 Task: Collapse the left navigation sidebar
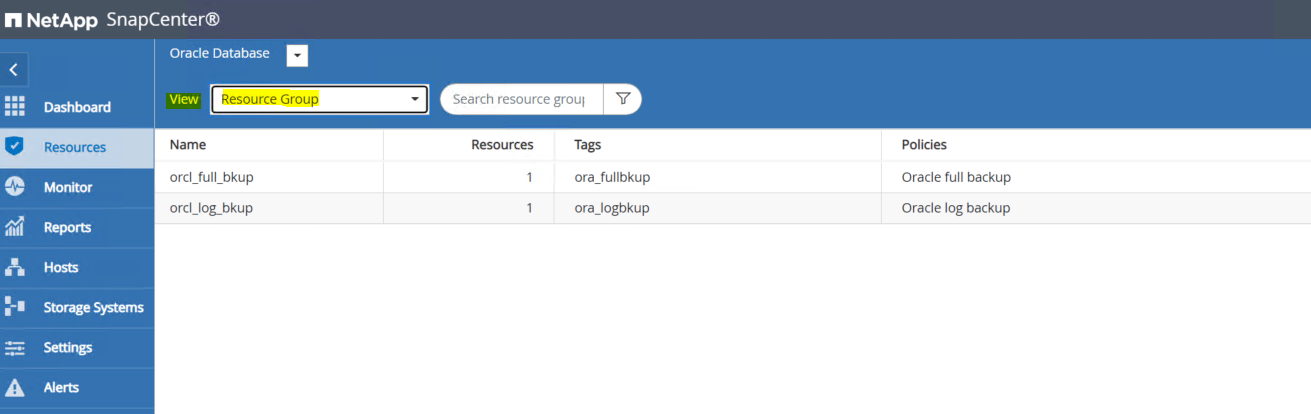[14, 70]
